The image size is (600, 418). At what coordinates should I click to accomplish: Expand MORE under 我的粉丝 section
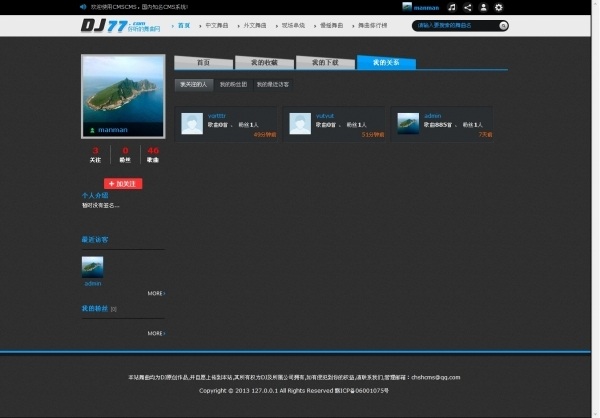[156, 333]
